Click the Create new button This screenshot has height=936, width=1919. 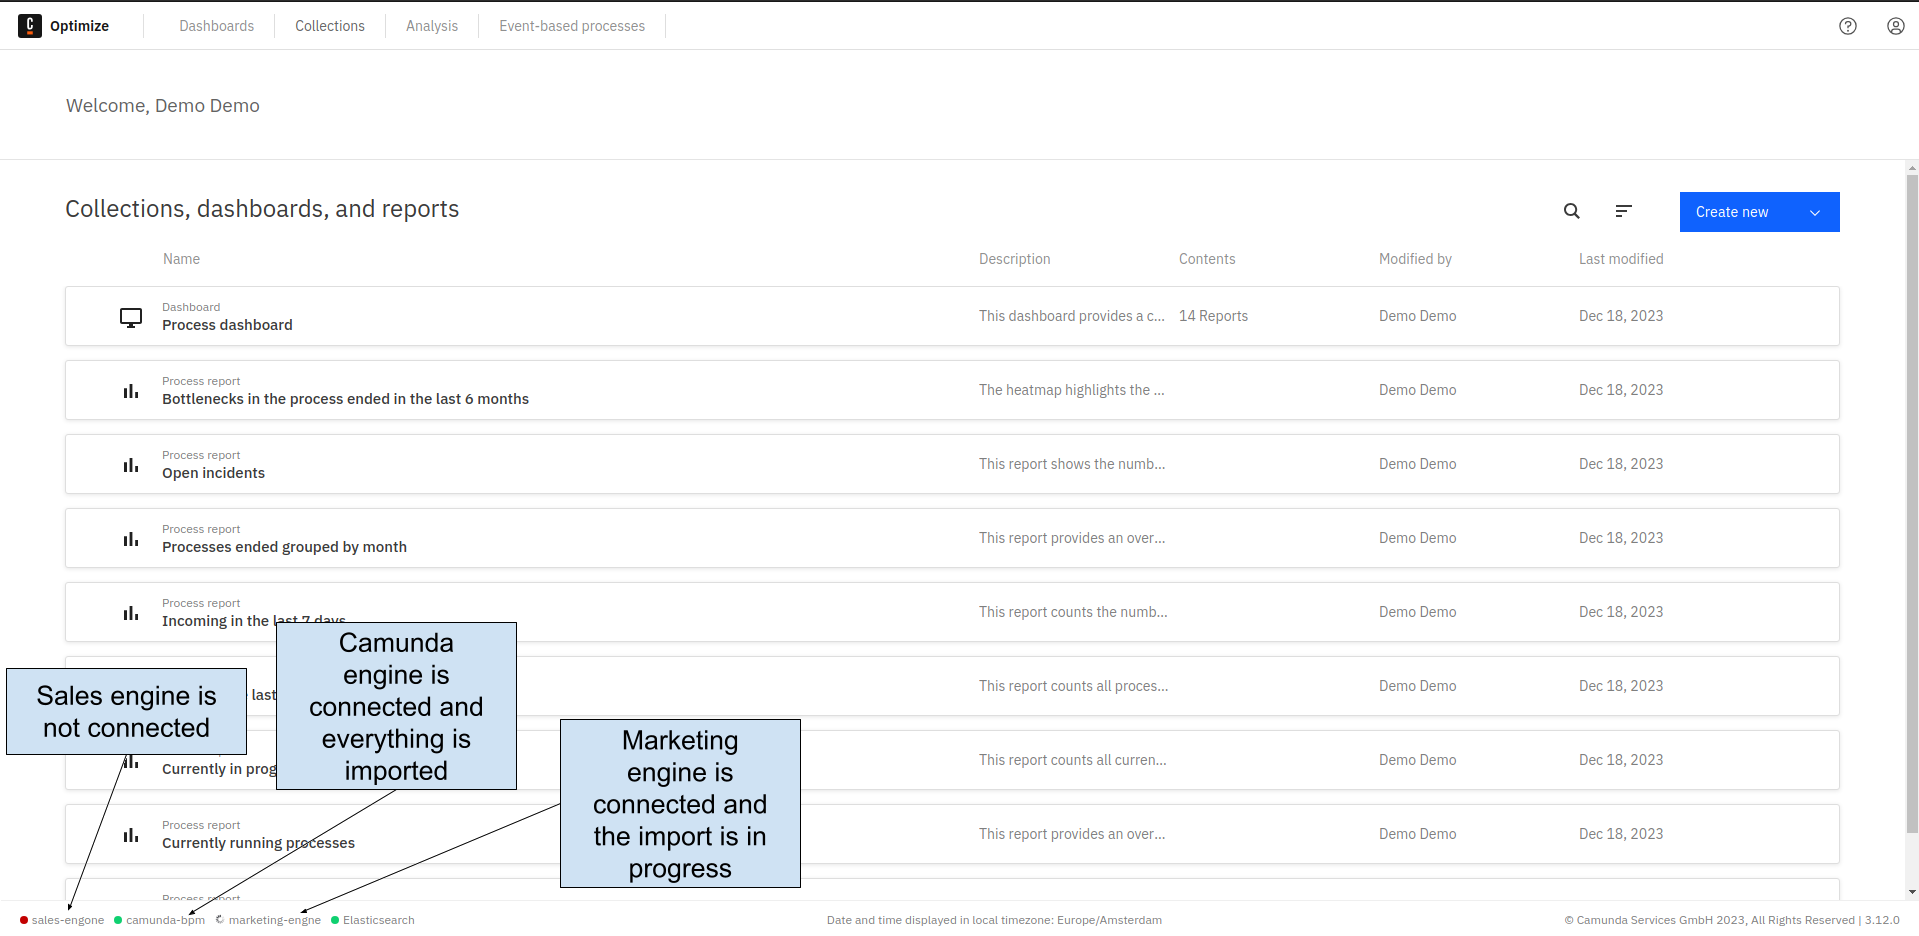pyautogui.click(x=1732, y=212)
